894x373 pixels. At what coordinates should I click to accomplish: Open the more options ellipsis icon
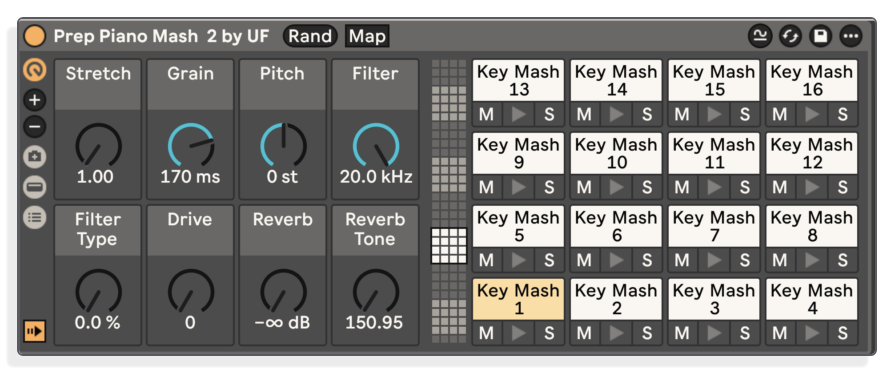[851, 36]
